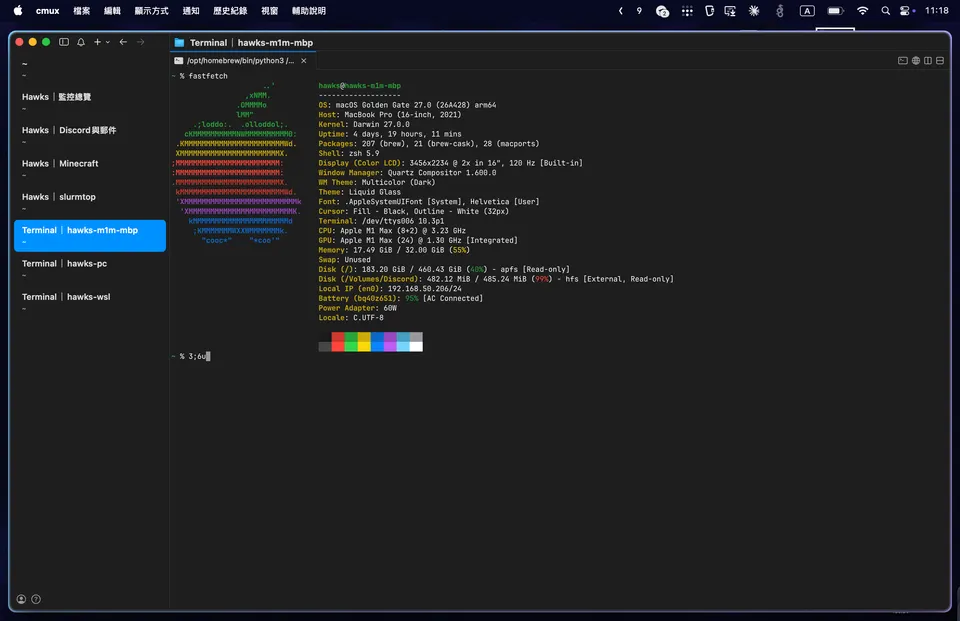Open the notifications bell icon

81,42
